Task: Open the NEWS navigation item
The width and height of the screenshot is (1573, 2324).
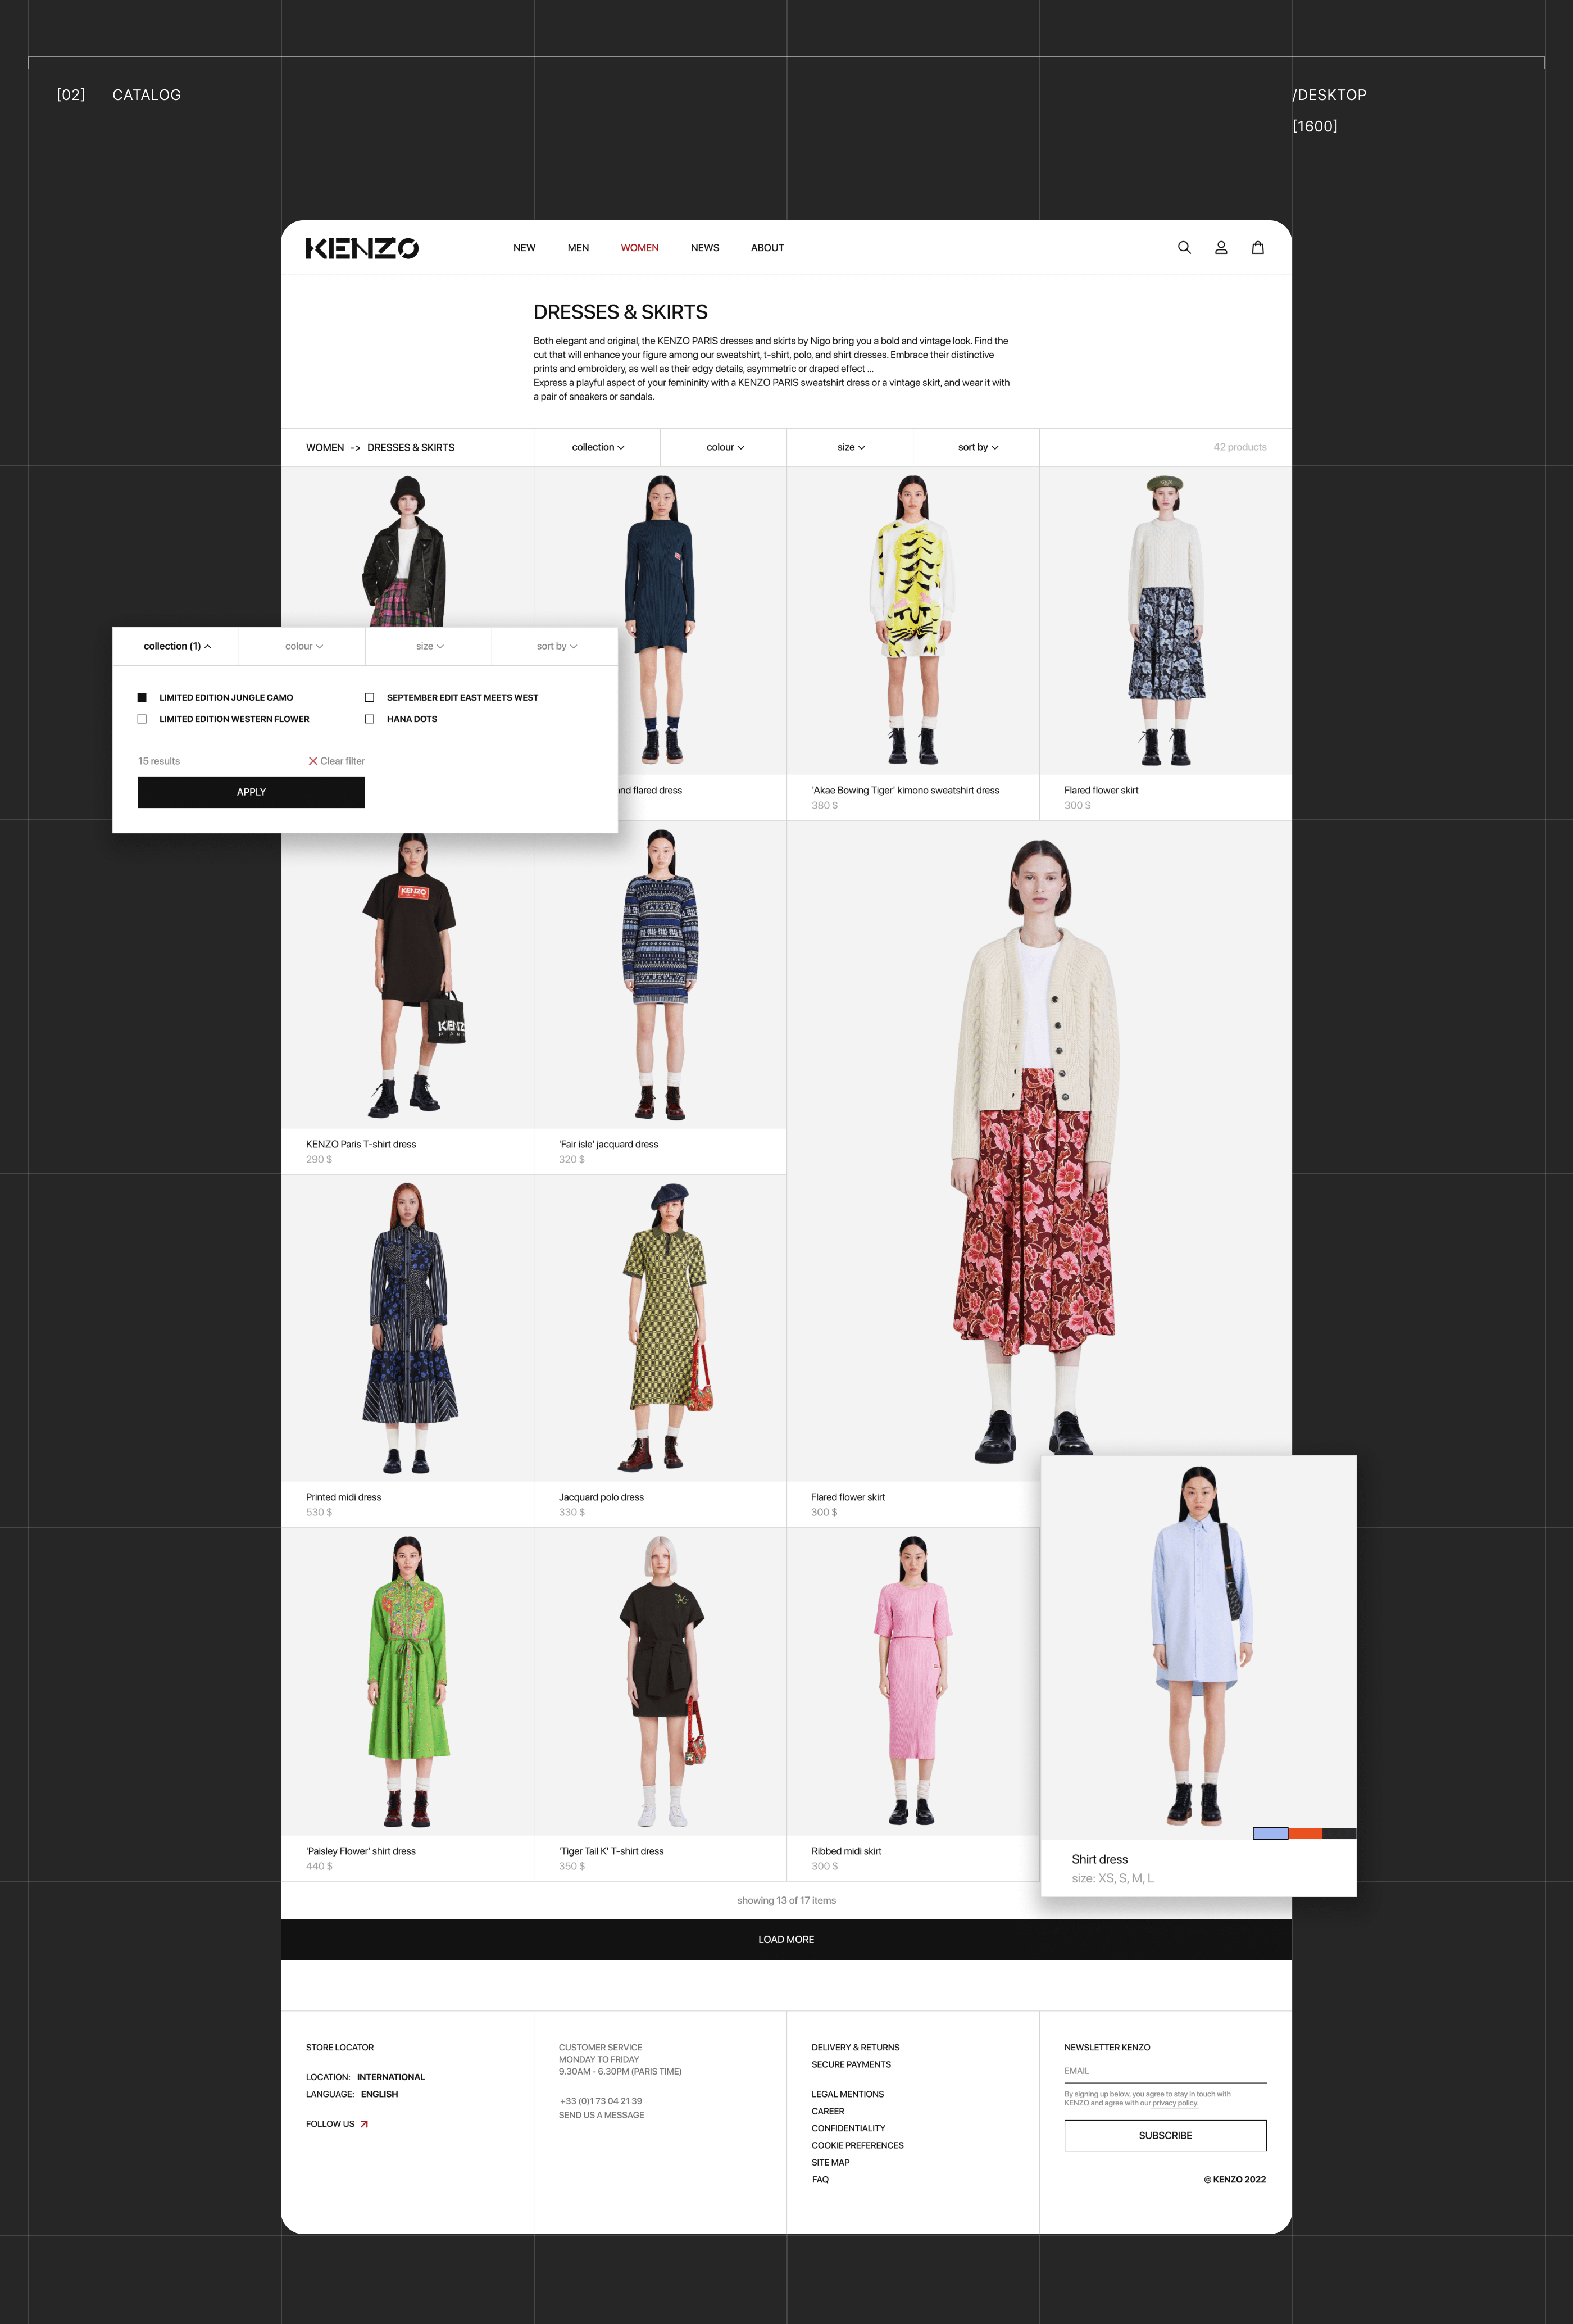Action: tap(704, 248)
